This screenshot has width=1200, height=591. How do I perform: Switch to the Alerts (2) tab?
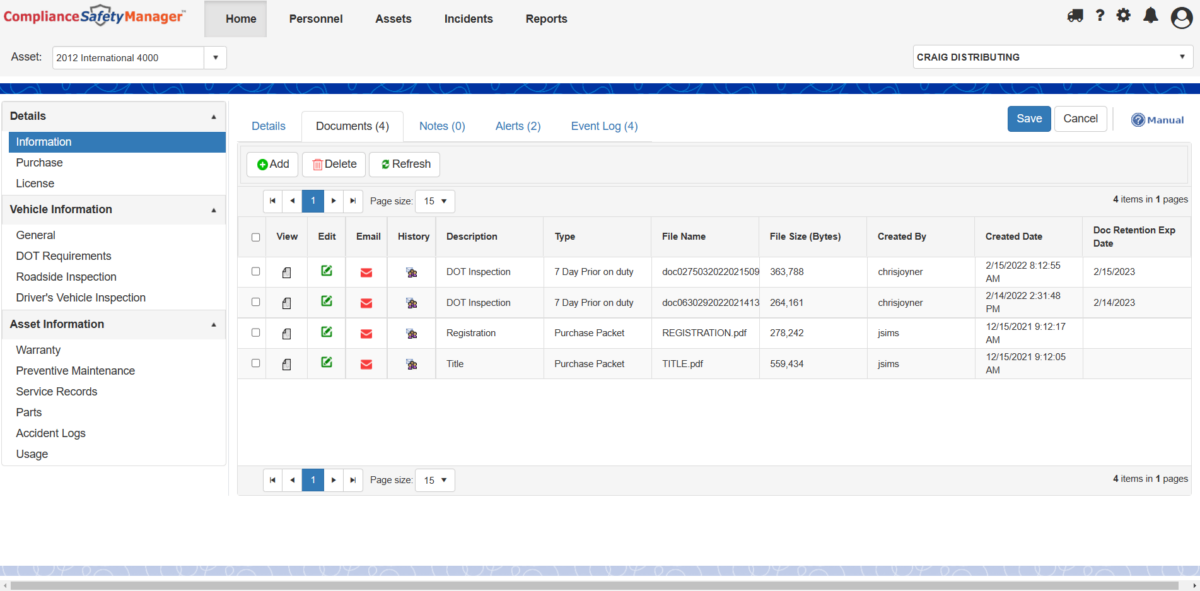click(517, 126)
